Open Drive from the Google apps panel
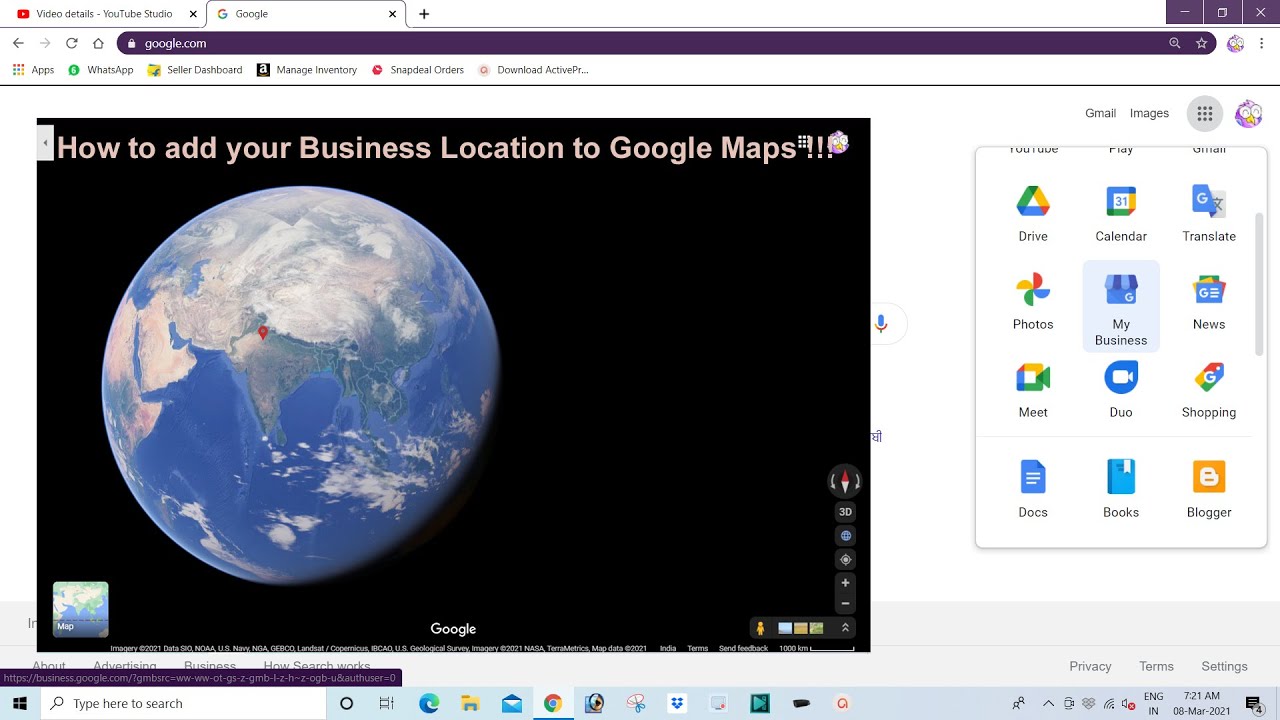The width and height of the screenshot is (1280, 720). click(x=1033, y=214)
